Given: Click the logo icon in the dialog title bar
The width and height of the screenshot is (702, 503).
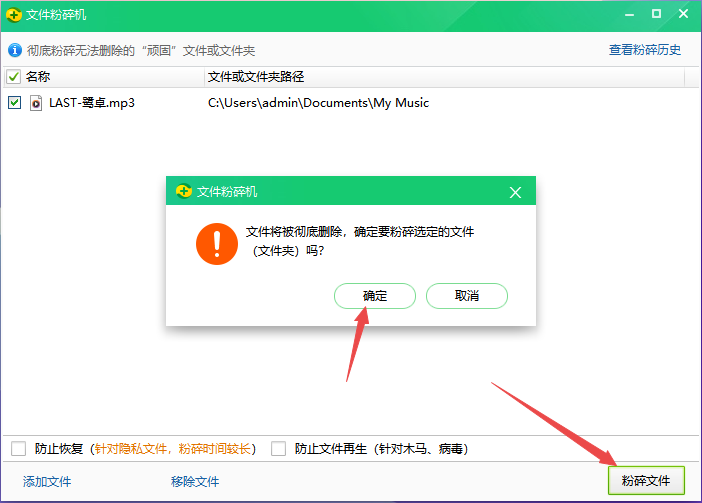Looking at the screenshot, I should [183, 191].
